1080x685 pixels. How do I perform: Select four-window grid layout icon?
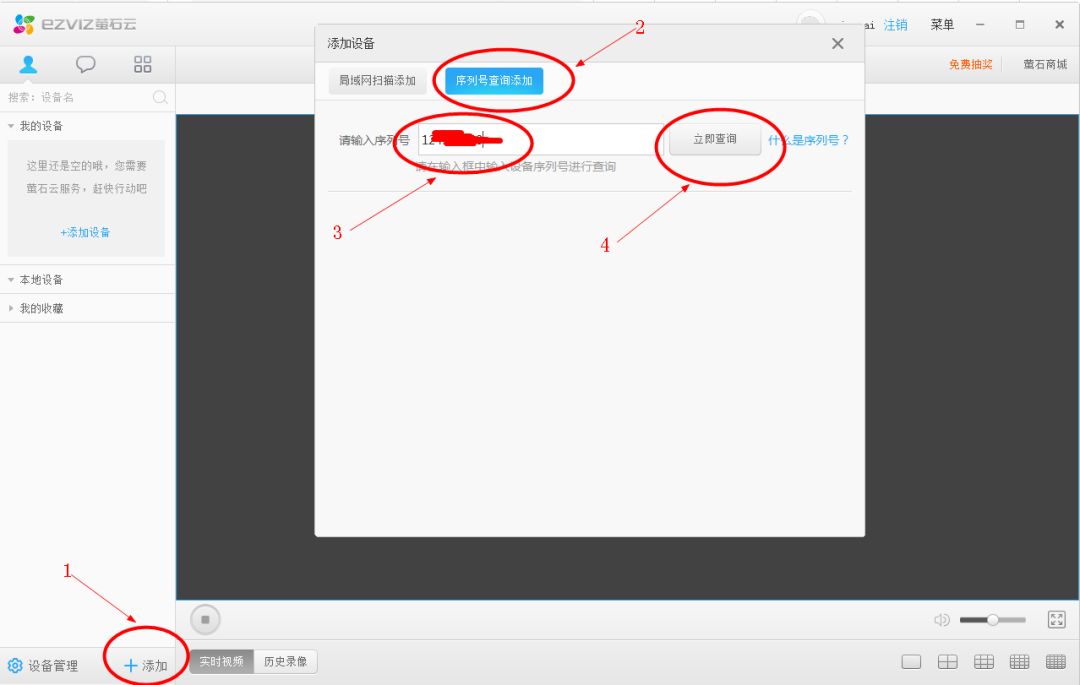tap(947, 662)
